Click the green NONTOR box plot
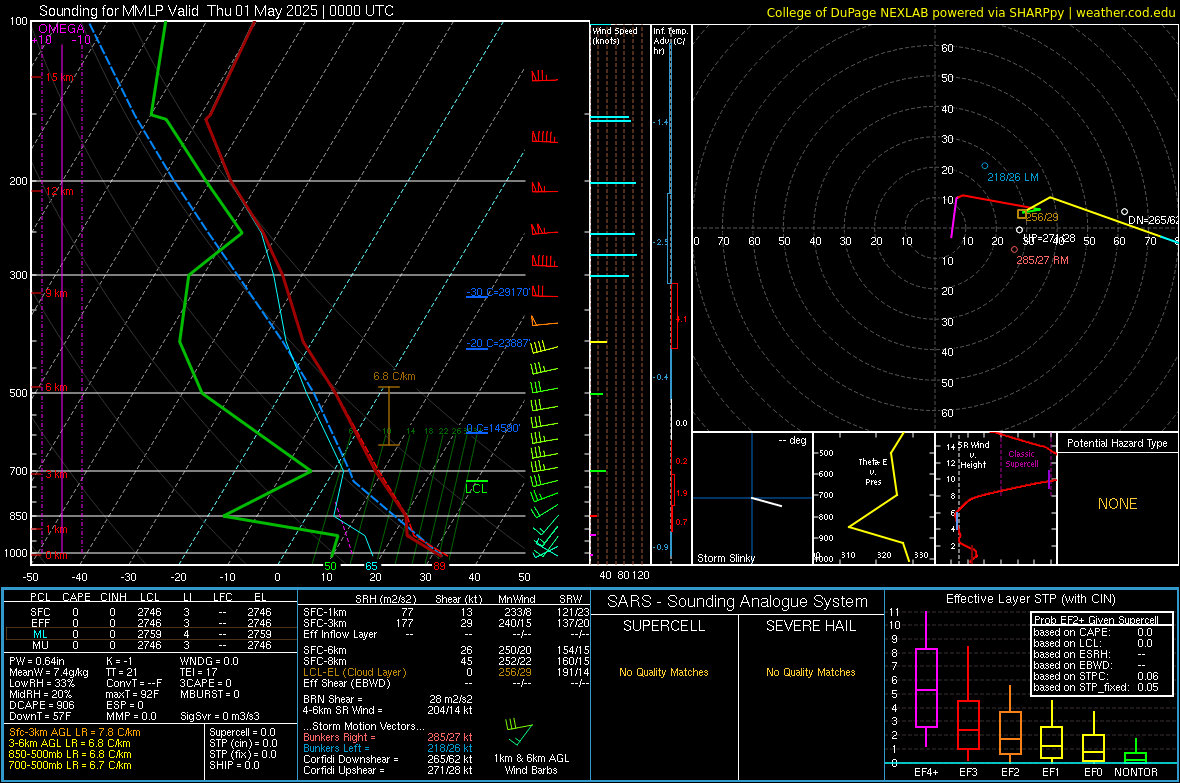 (x=1136, y=752)
